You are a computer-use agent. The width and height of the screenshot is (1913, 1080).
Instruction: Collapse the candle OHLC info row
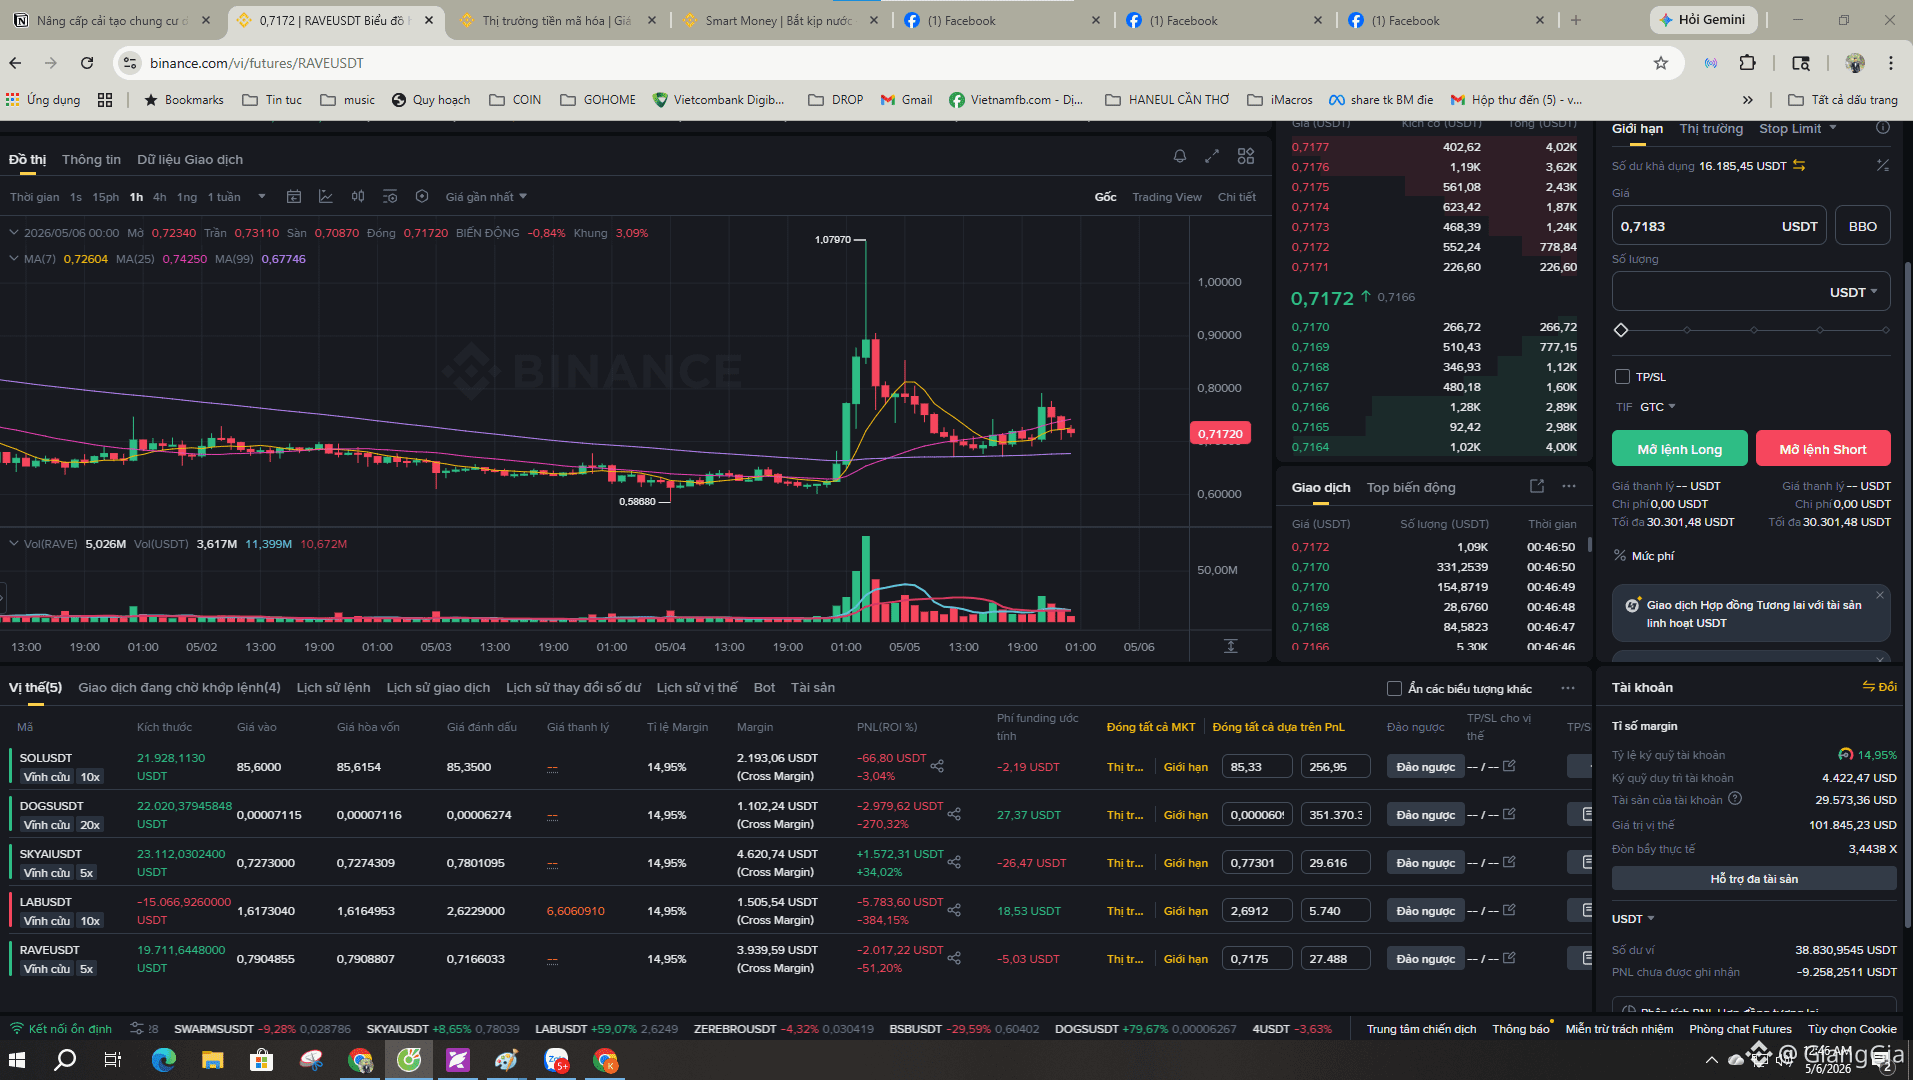pyautogui.click(x=14, y=233)
